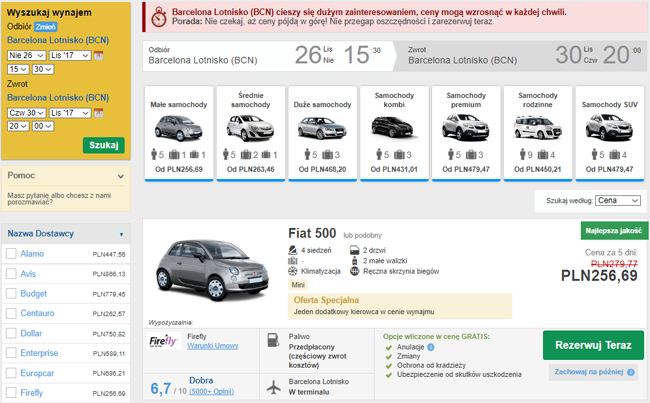650x403 pixels.
Task: Open the return hour dropdown 20
Action: click(18, 126)
